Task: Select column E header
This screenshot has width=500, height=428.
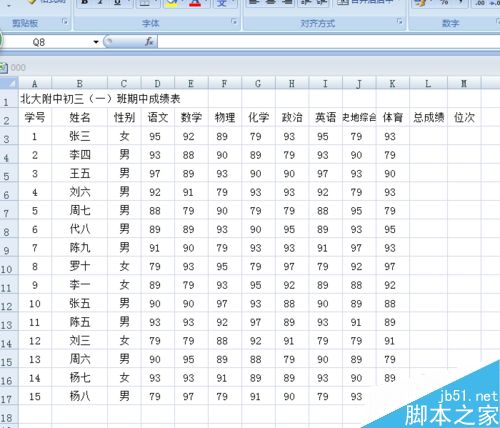Action: coord(191,83)
